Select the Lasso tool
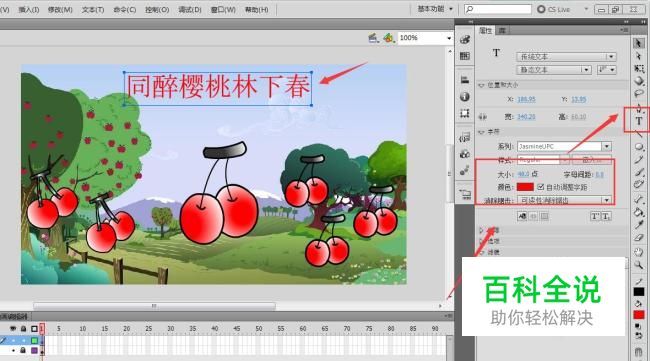 pos(639,93)
